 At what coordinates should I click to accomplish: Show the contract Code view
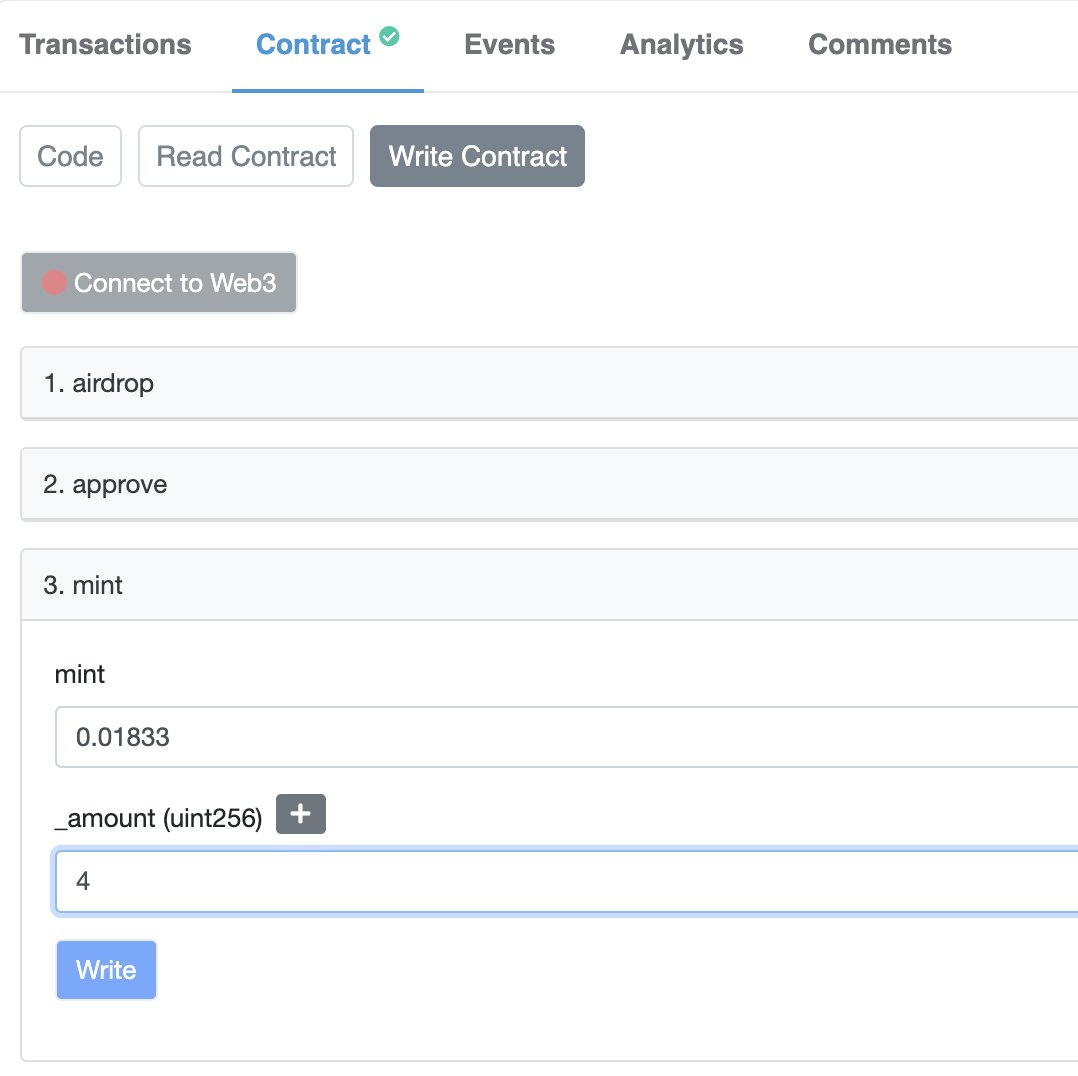70,156
